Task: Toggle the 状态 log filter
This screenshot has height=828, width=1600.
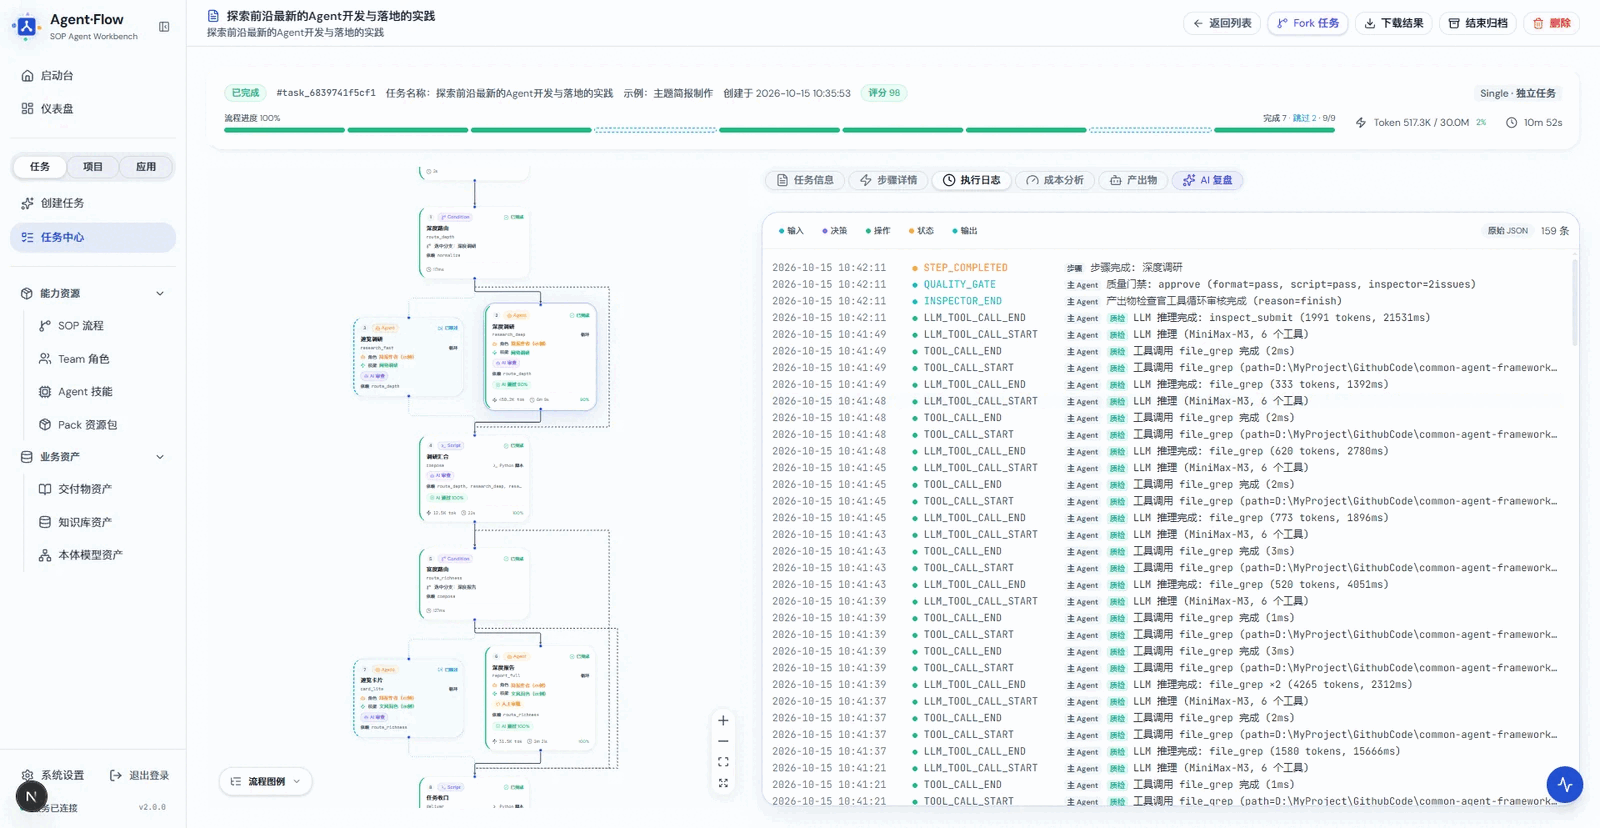Action: click(x=921, y=231)
